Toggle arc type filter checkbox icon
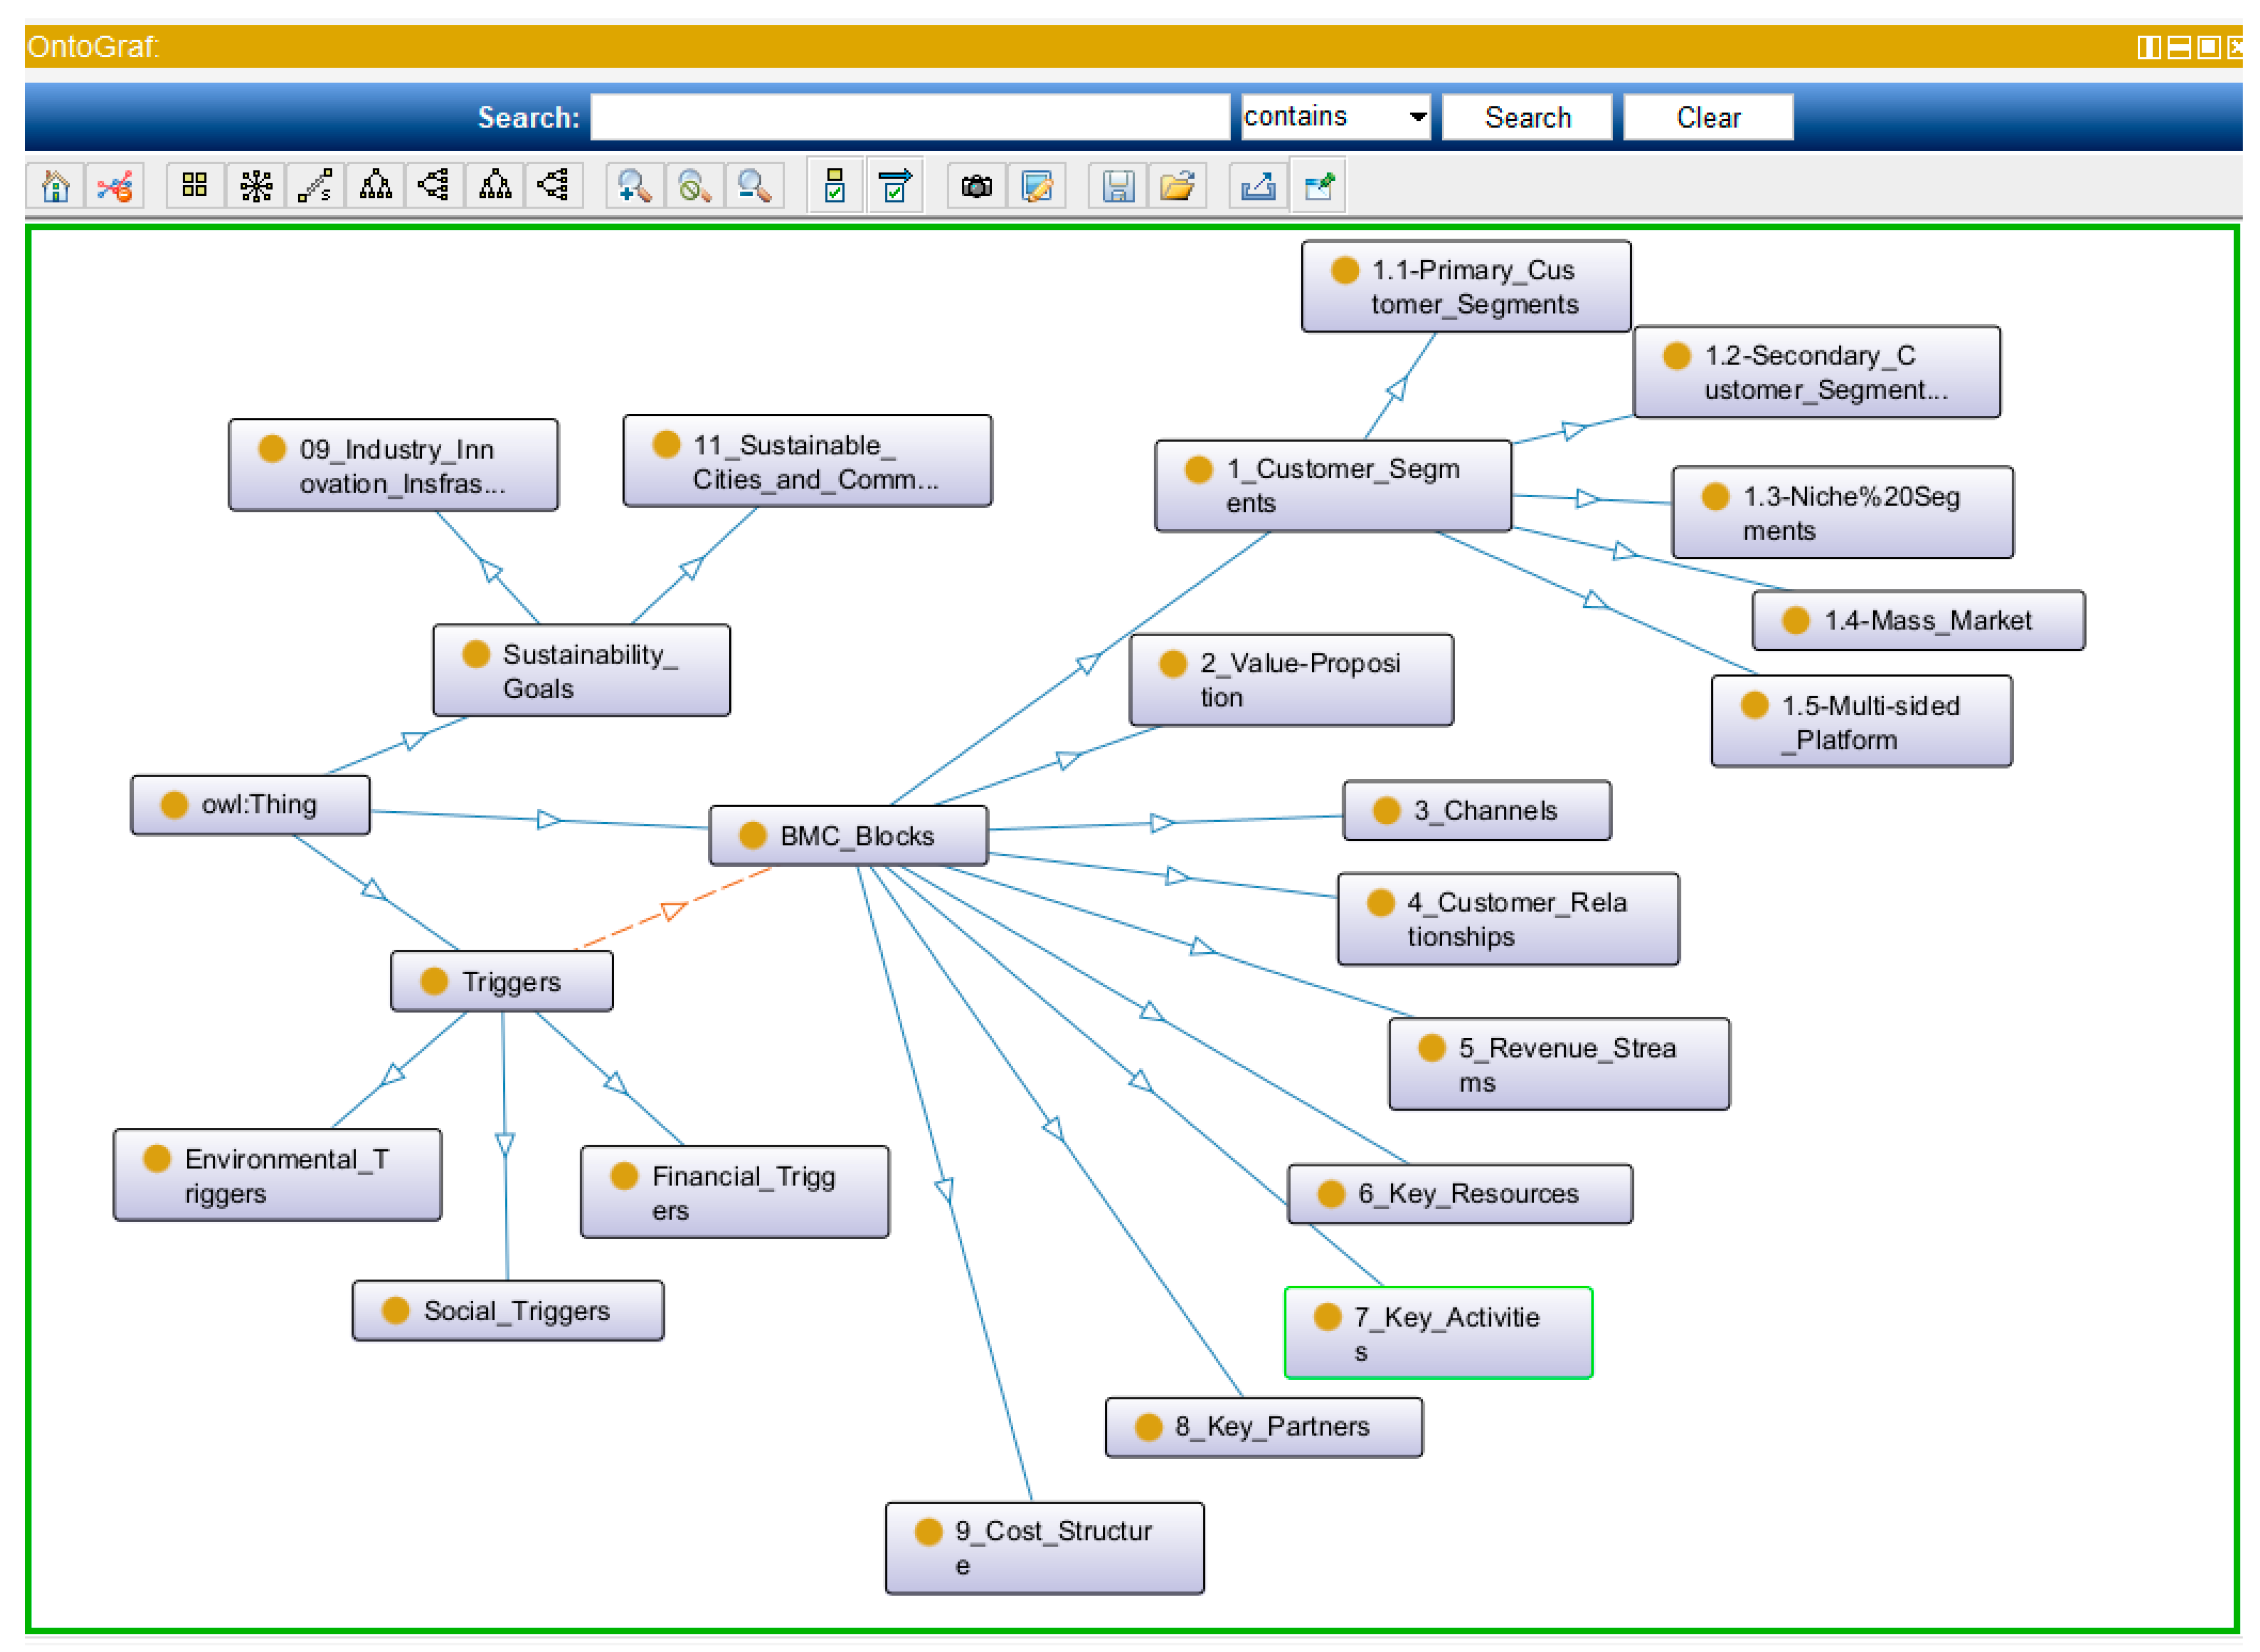This screenshot has height=1652, width=2260. click(x=894, y=186)
